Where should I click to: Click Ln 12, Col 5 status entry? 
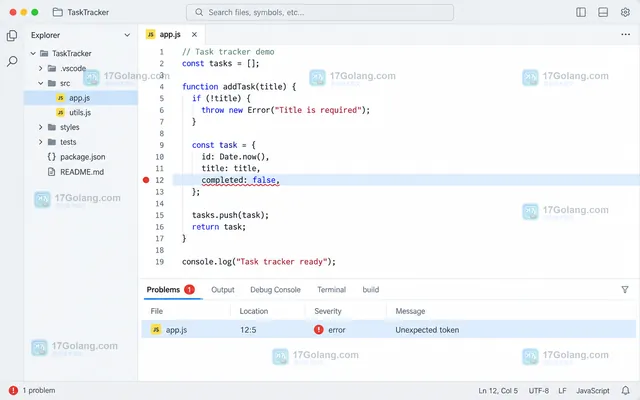tap(498, 391)
